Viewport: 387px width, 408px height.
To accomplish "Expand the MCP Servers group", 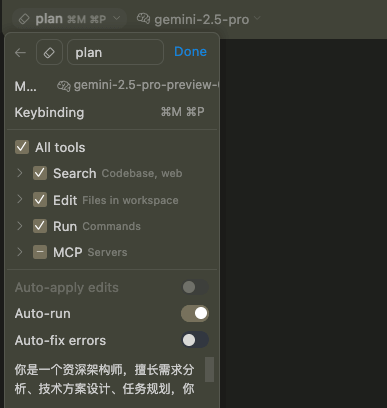I will pyautogui.click(x=20, y=252).
